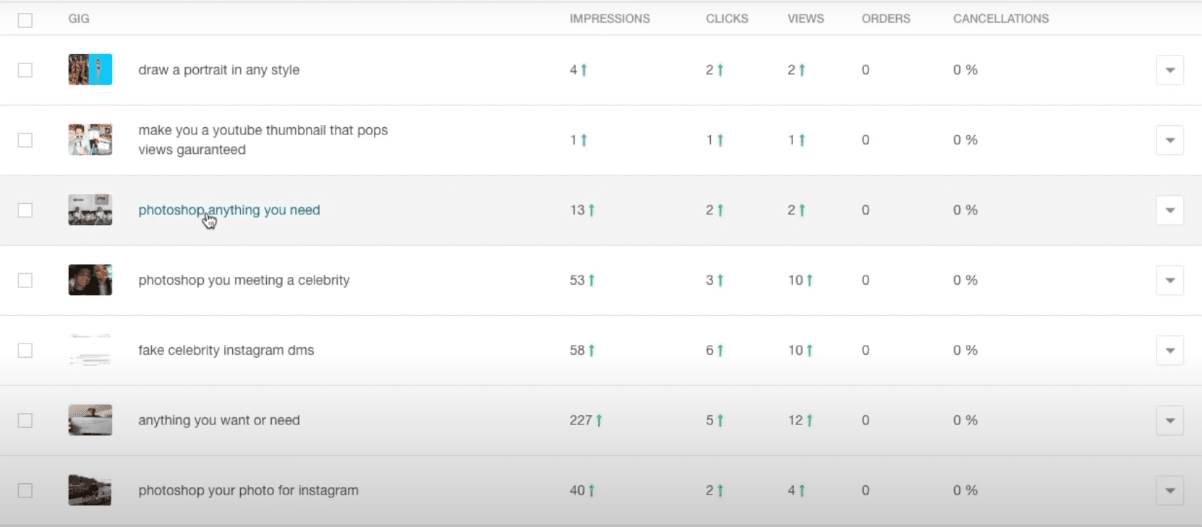Click fake celebrity instagram dms thumbnail
Viewport: 1202px width, 527px height.
tap(90, 350)
